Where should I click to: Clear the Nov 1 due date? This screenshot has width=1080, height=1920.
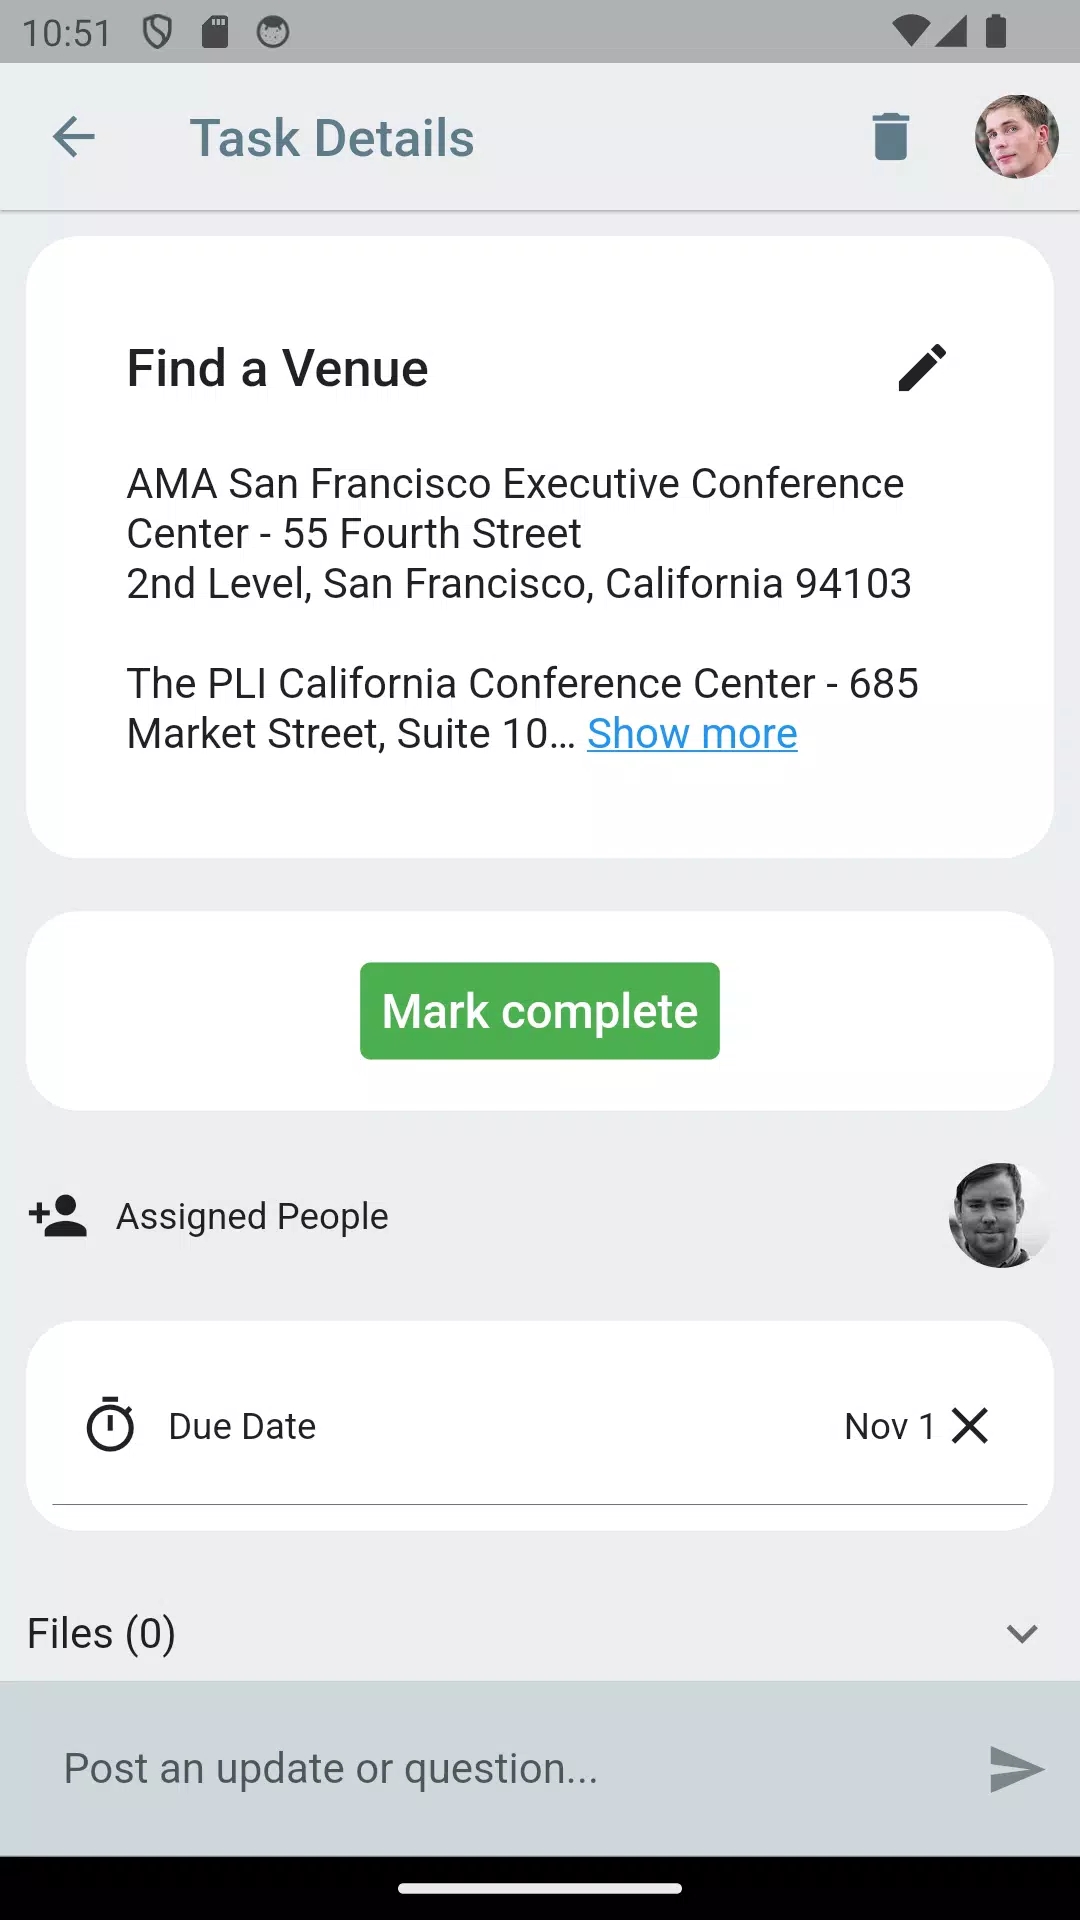970,1425
